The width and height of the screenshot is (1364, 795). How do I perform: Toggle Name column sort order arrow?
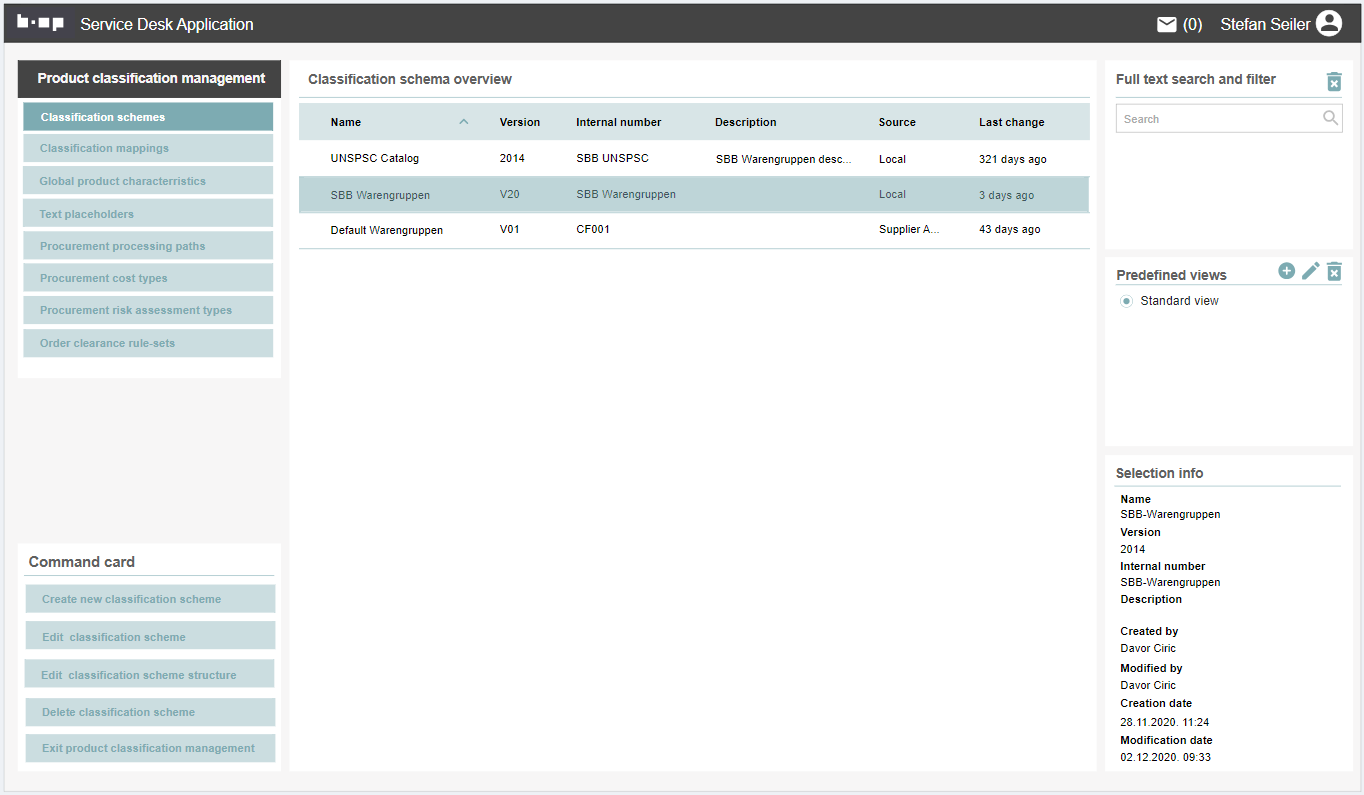463,122
